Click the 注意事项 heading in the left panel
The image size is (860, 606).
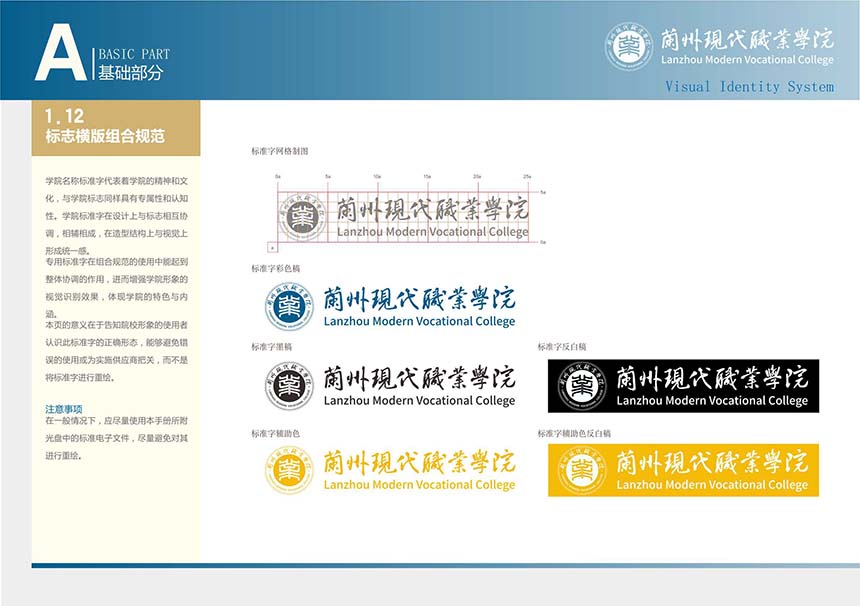coord(64,409)
